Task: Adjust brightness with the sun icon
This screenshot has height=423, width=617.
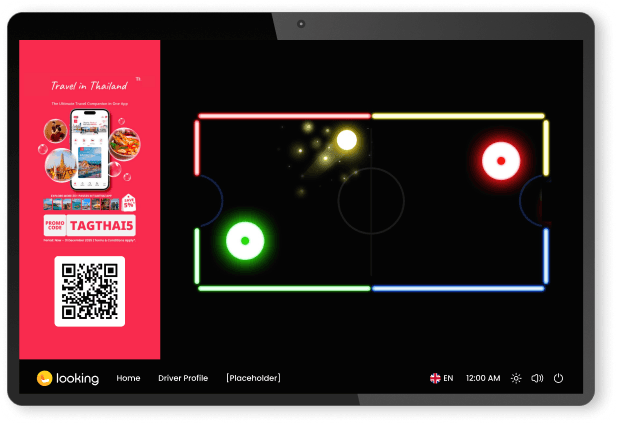Action: tap(516, 378)
